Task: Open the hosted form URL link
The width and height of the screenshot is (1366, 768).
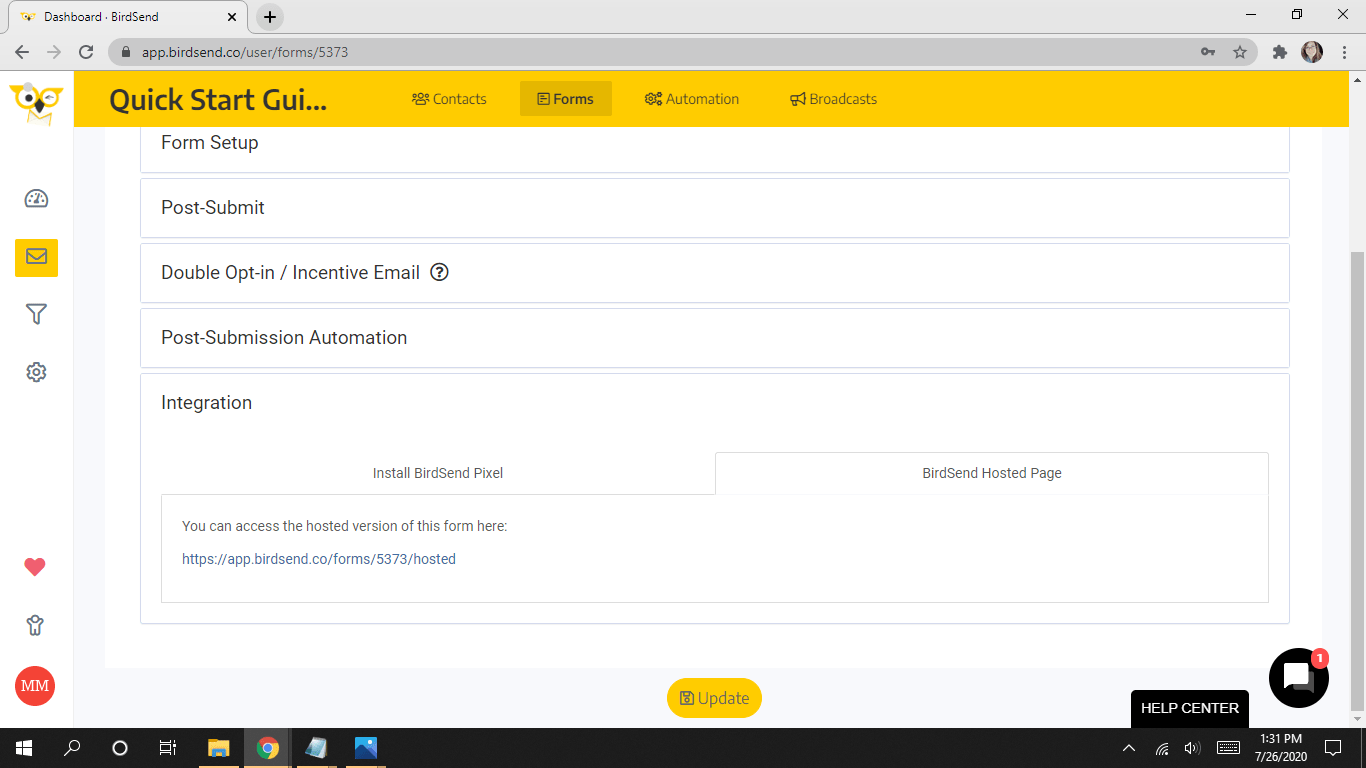Action: 319,559
